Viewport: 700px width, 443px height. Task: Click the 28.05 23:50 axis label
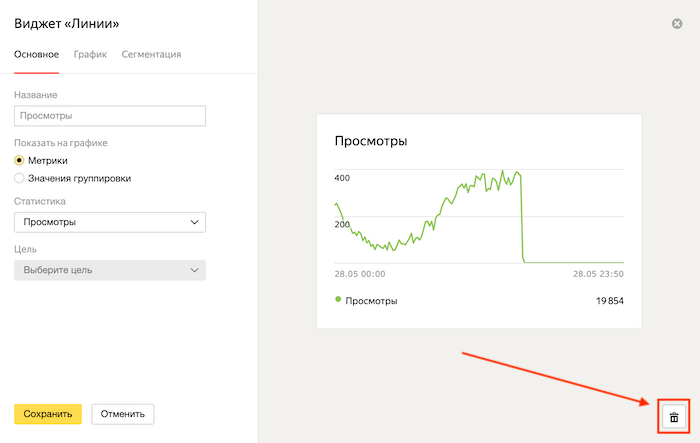[x=599, y=273]
